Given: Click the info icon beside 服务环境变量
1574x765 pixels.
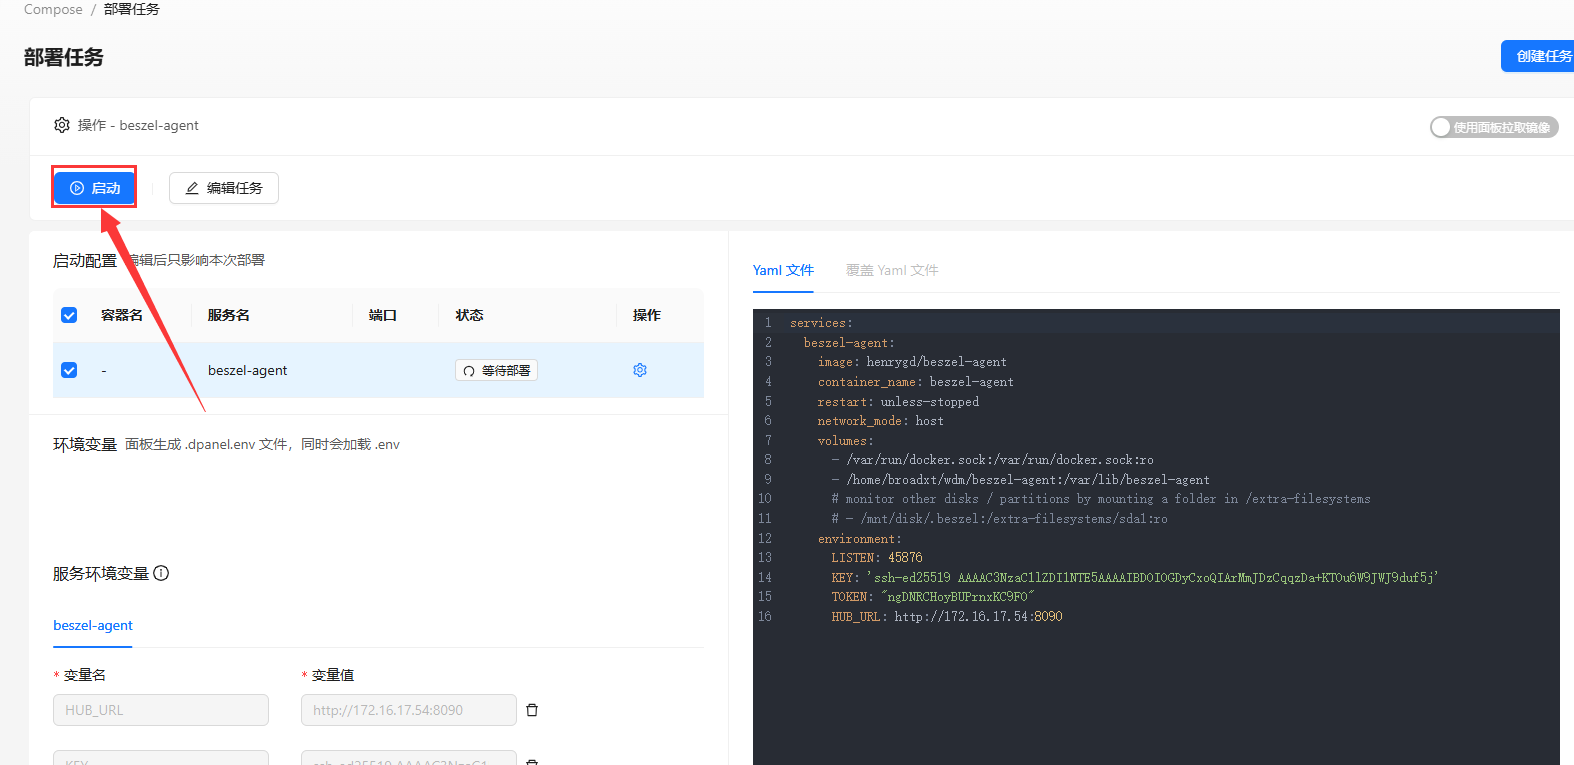Looking at the screenshot, I should tap(161, 573).
